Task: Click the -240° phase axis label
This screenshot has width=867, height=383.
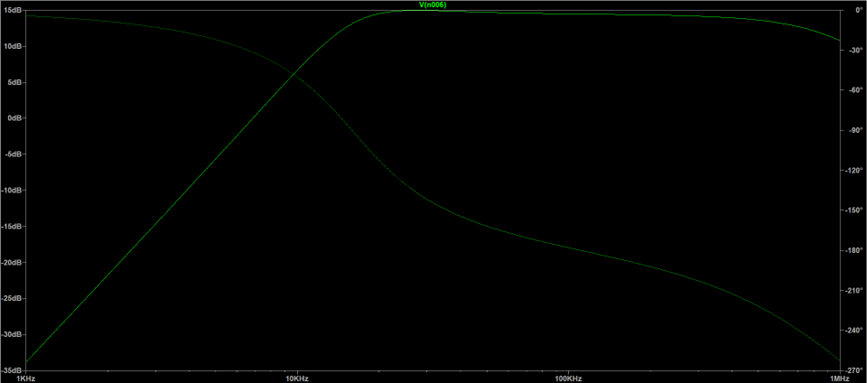Action: point(855,330)
